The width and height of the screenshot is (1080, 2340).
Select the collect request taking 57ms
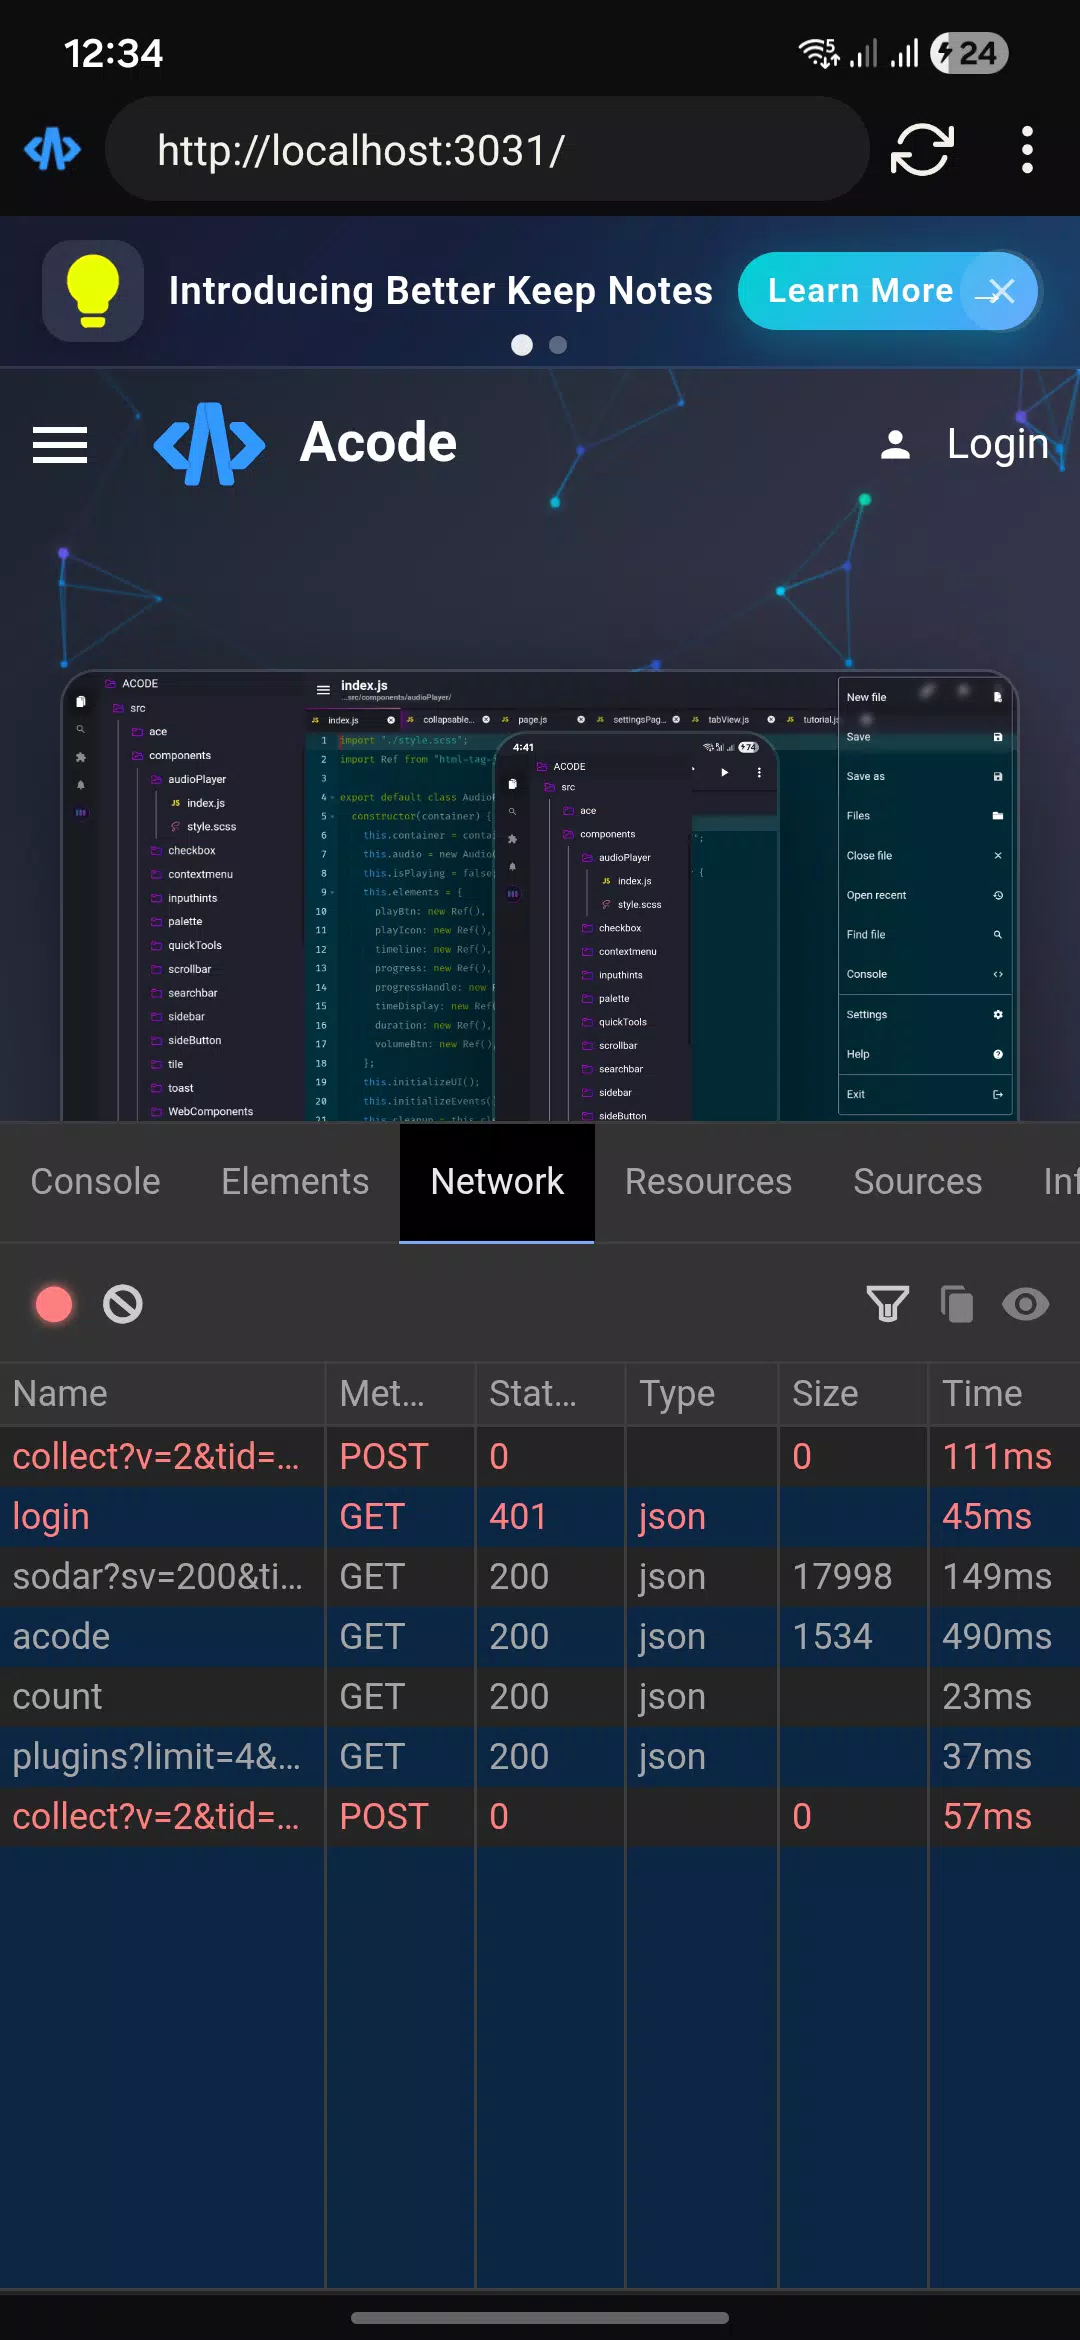[x=540, y=1817]
